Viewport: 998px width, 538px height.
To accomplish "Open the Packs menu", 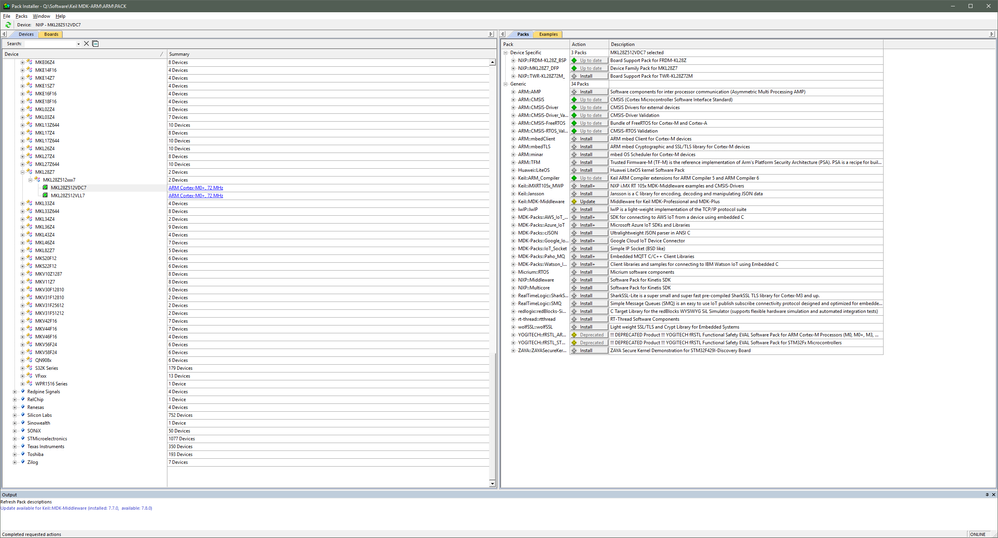I will pos(21,16).
